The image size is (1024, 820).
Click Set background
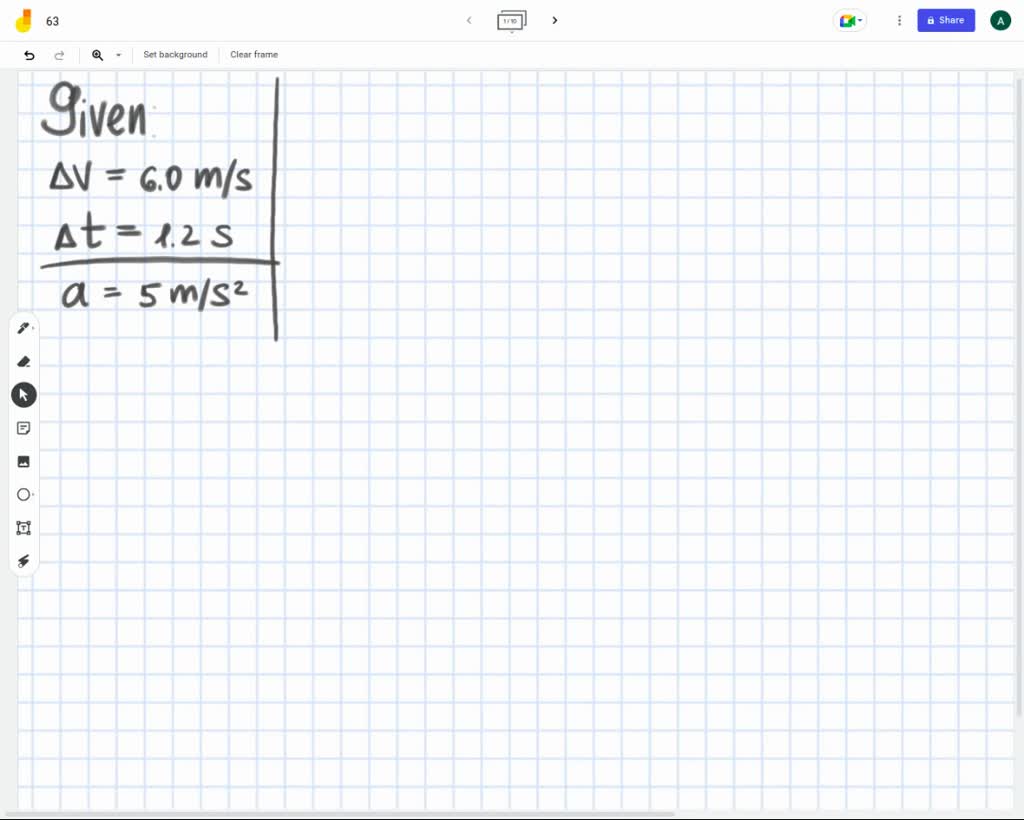[x=175, y=55]
